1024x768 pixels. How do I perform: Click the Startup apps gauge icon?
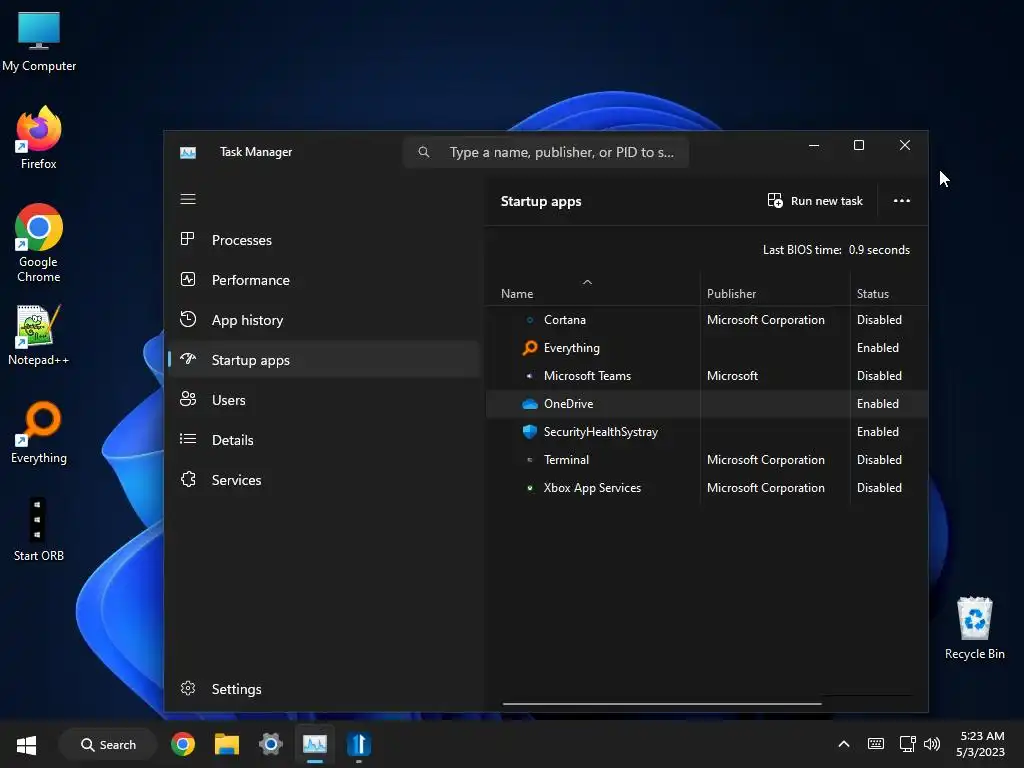pos(188,359)
